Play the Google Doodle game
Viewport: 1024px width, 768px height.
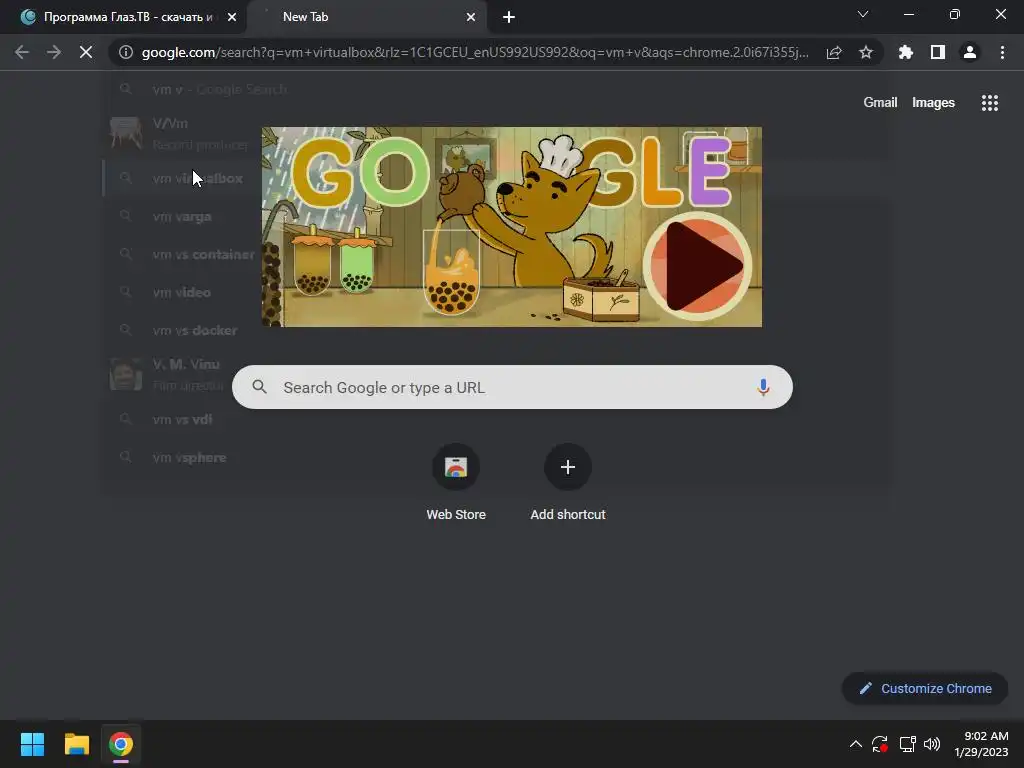click(x=697, y=266)
